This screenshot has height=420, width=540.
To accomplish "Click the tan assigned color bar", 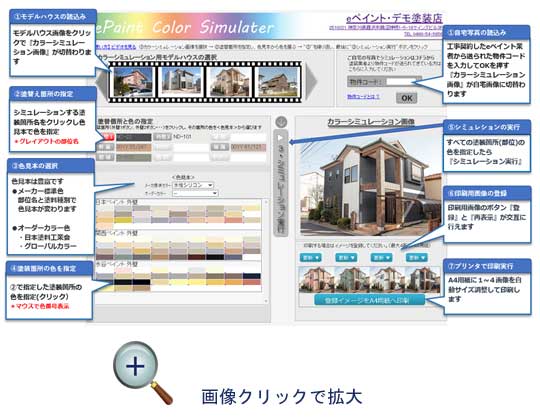I will pos(134,148).
